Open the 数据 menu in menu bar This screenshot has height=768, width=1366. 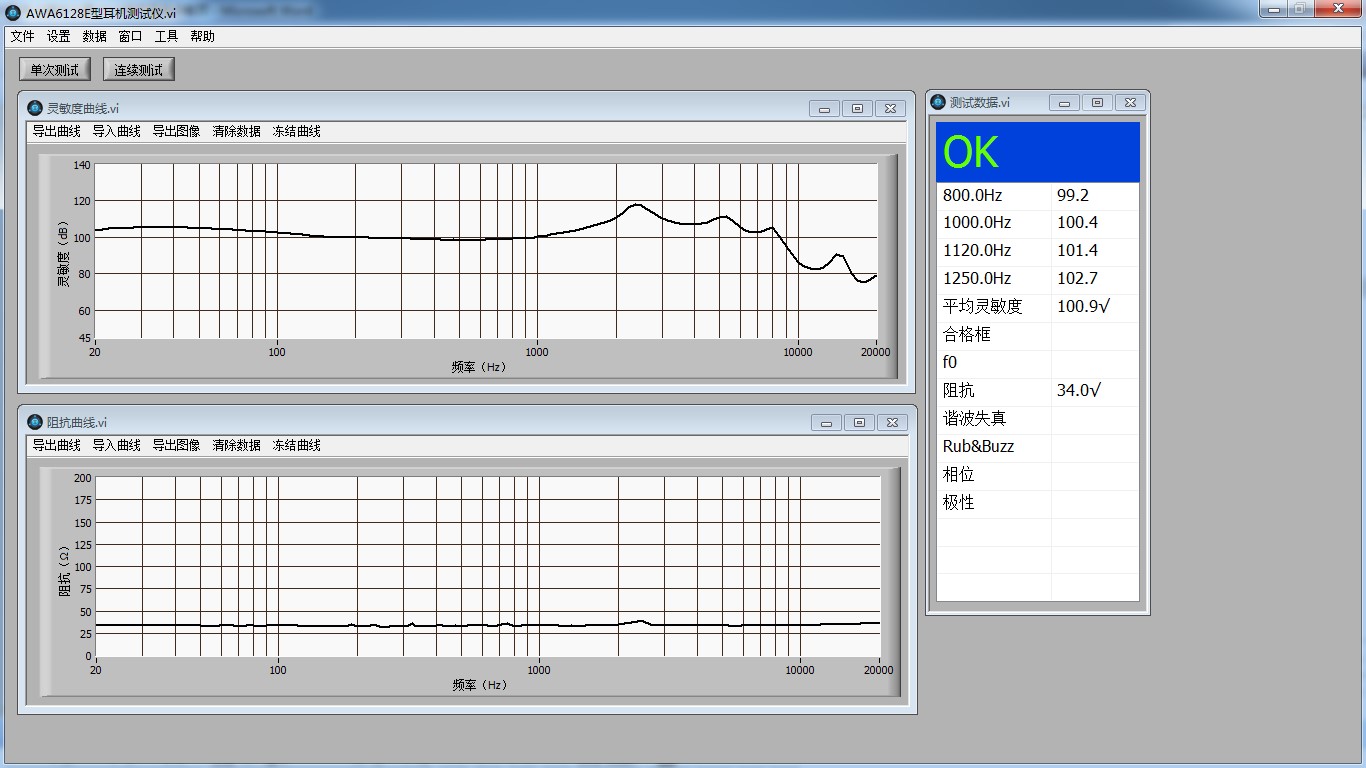point(94,36)
